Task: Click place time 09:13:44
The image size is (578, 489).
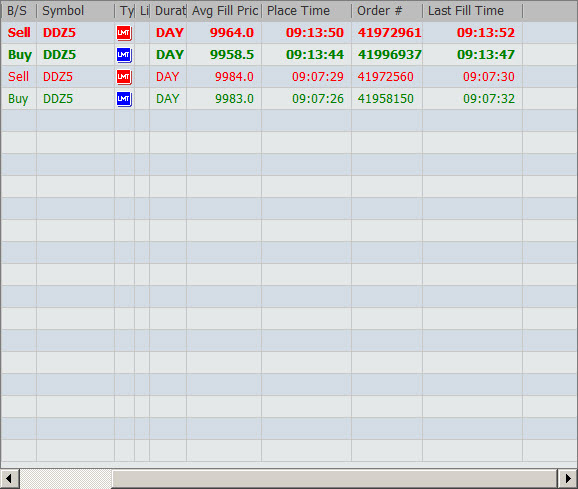Action: coord(315,55)
